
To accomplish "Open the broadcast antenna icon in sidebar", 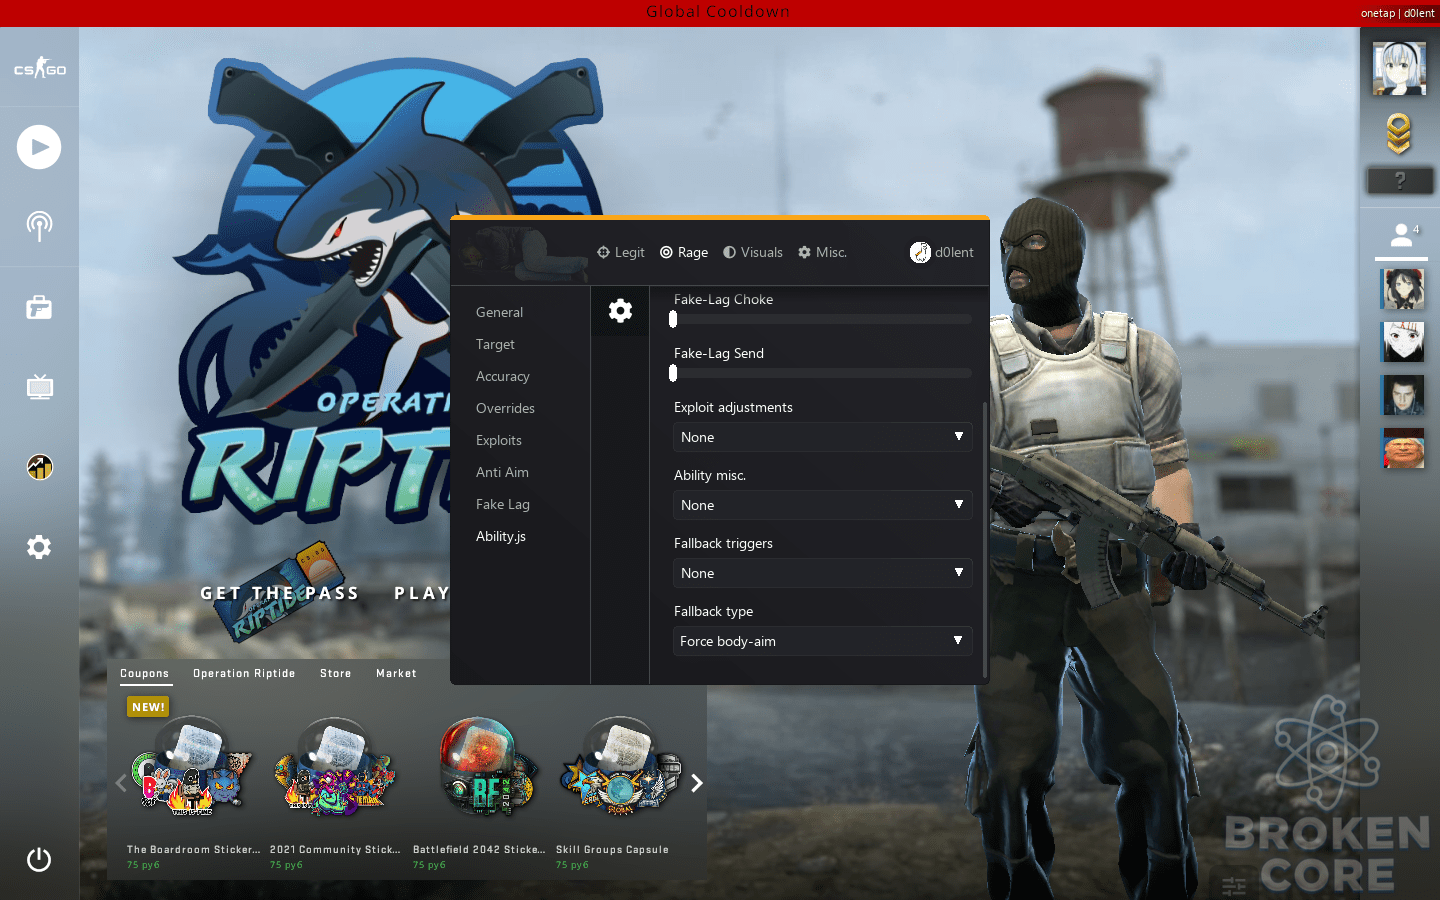I will 39,226.
